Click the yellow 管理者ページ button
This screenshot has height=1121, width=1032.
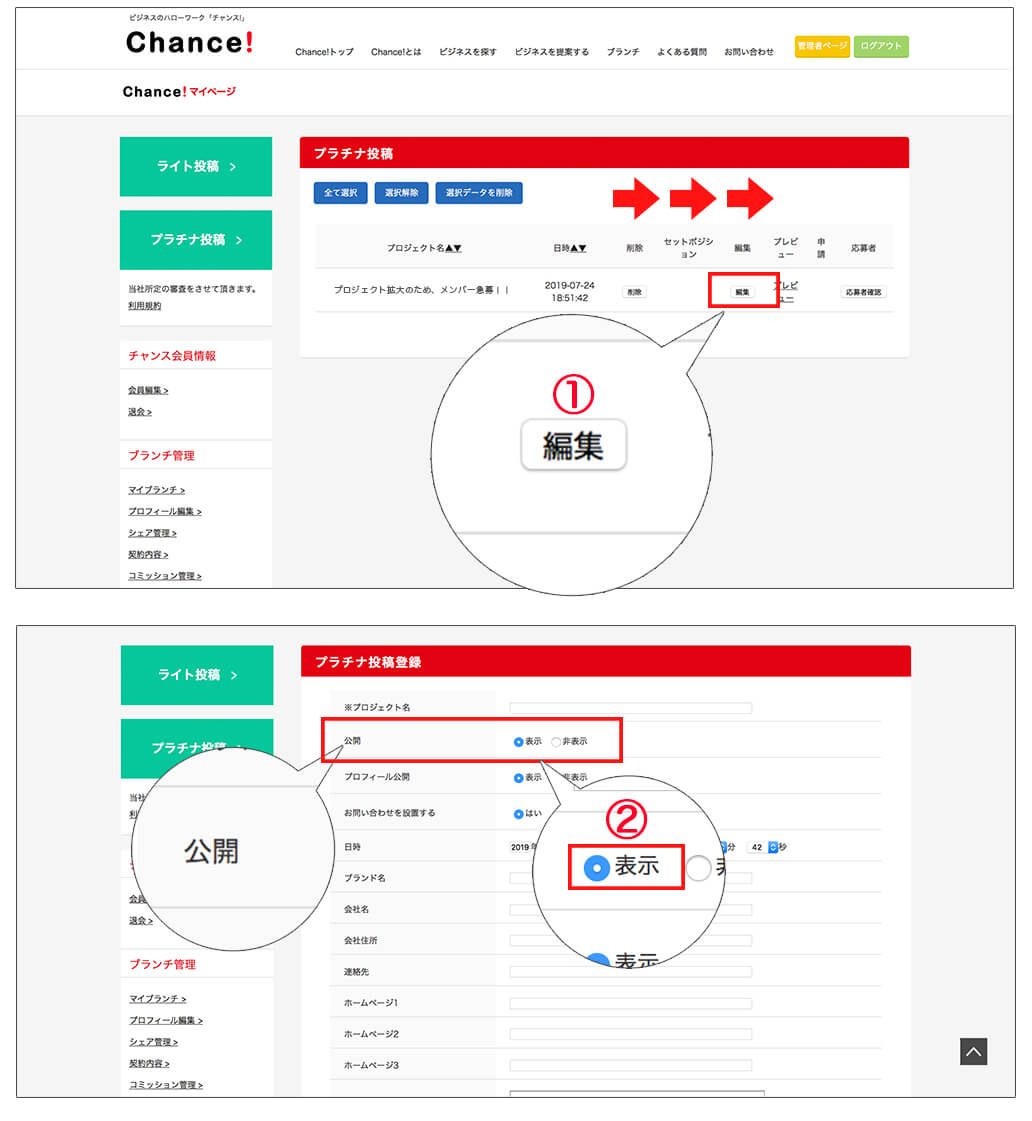coord(822,47)
